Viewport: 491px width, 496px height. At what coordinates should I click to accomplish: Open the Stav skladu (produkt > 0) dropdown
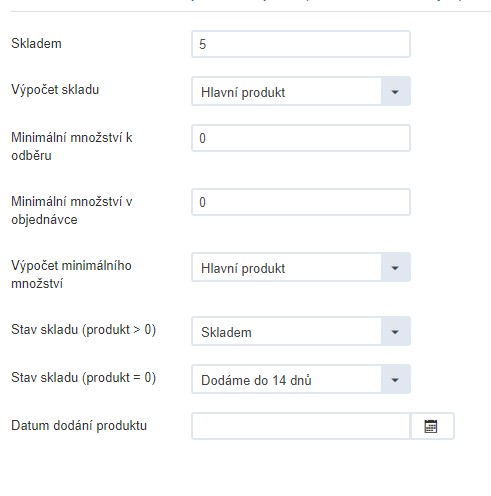(x=301, y=331)
